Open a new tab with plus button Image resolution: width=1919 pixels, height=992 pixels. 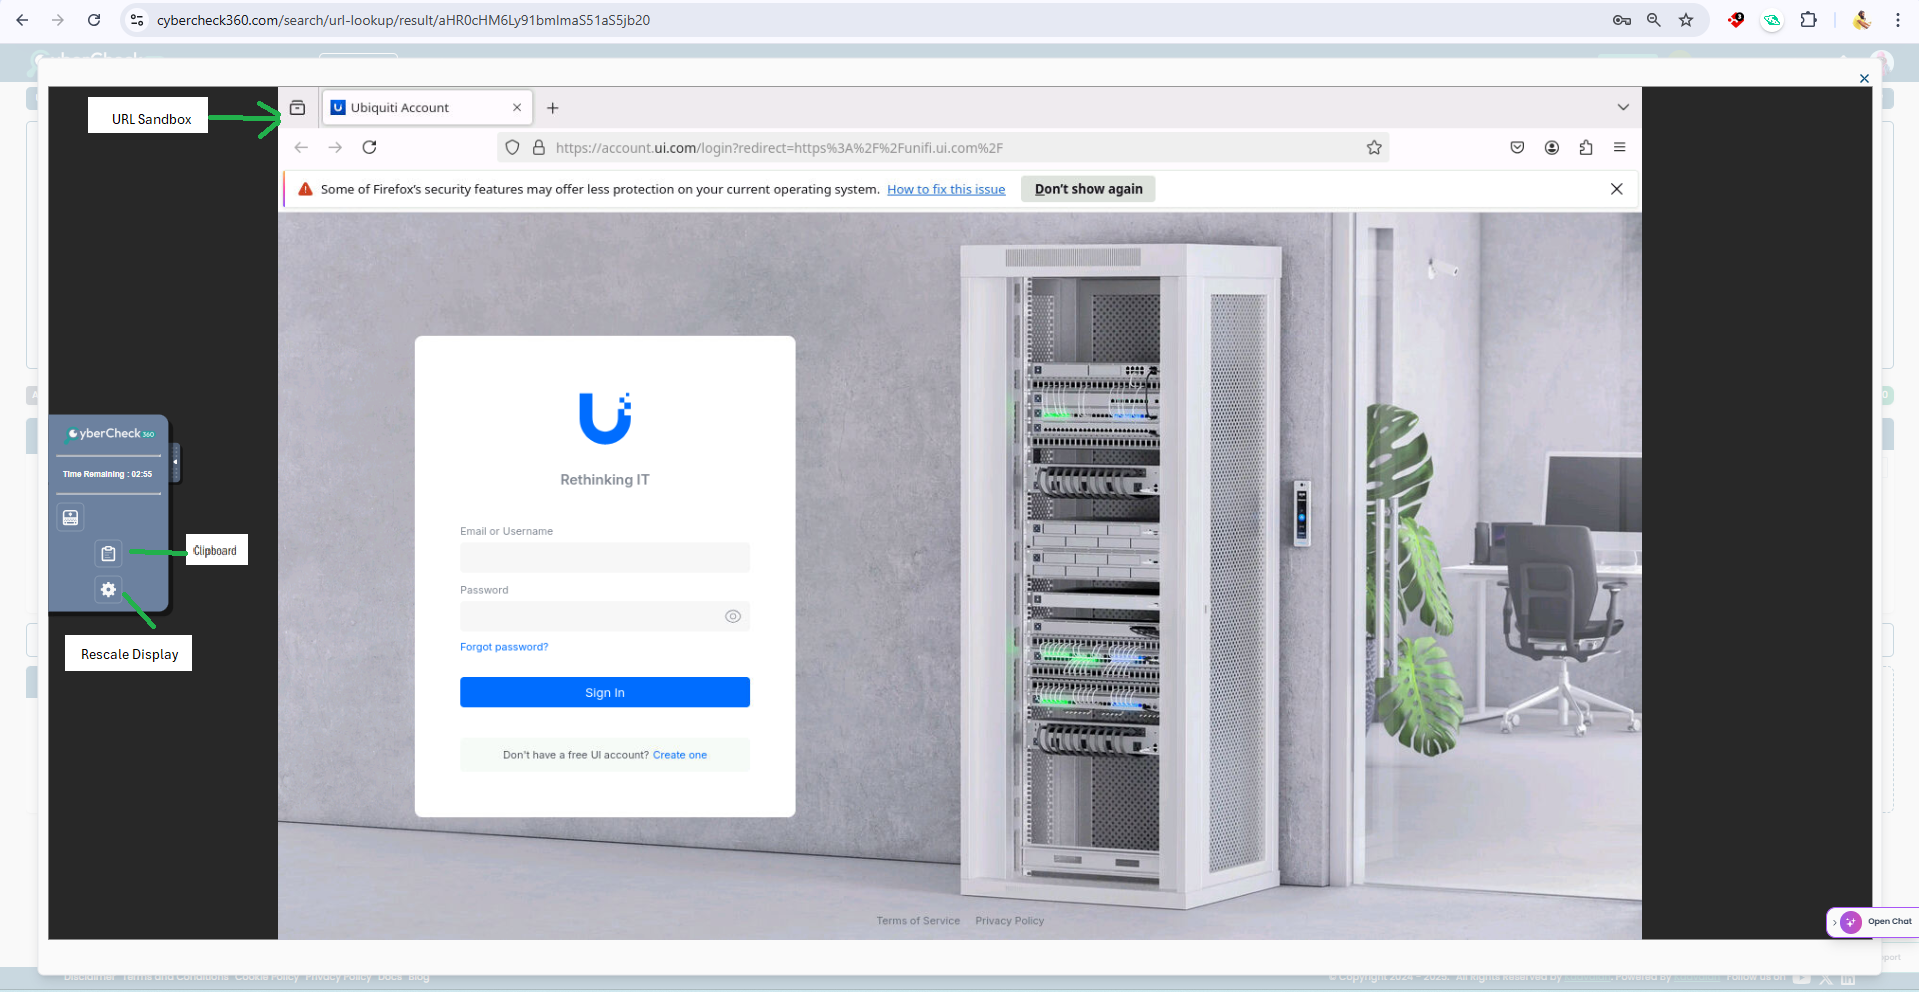[x=552, y=108]
